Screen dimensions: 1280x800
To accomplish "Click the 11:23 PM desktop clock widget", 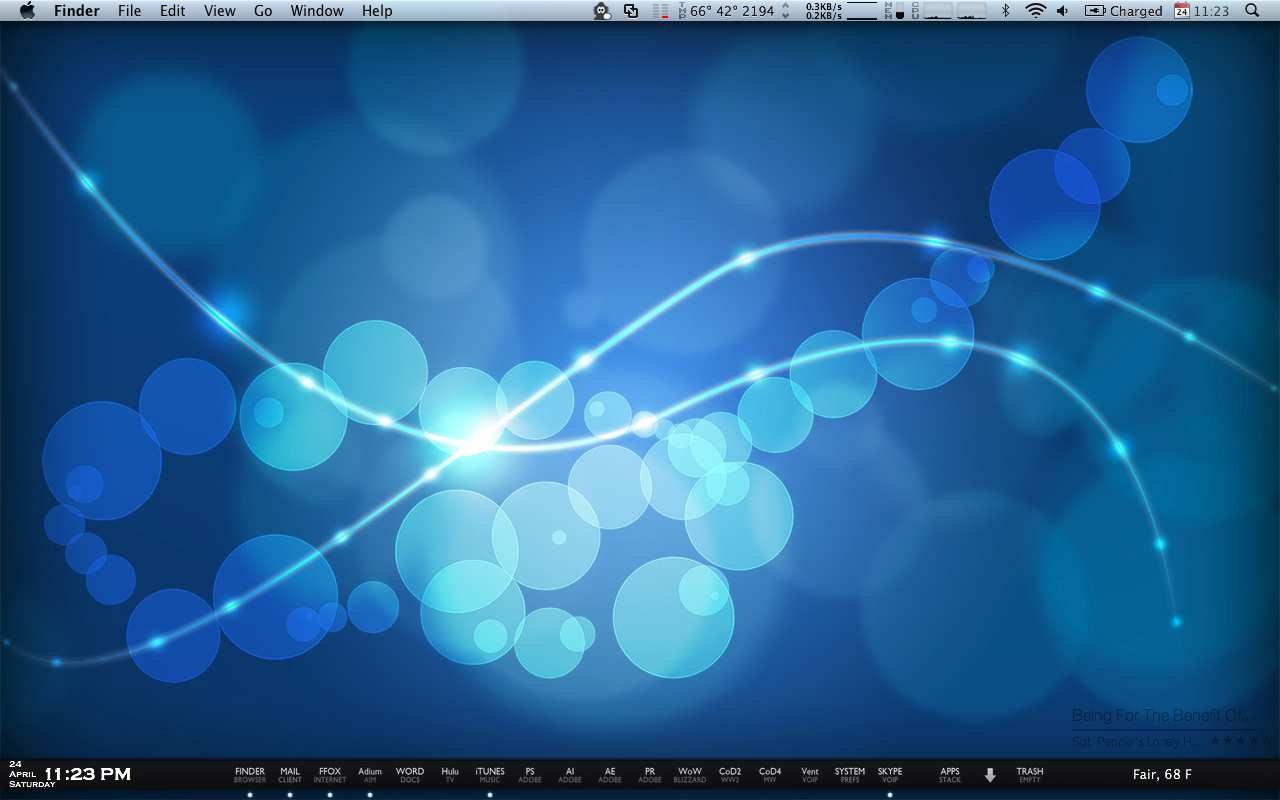I will pos(88,774).
